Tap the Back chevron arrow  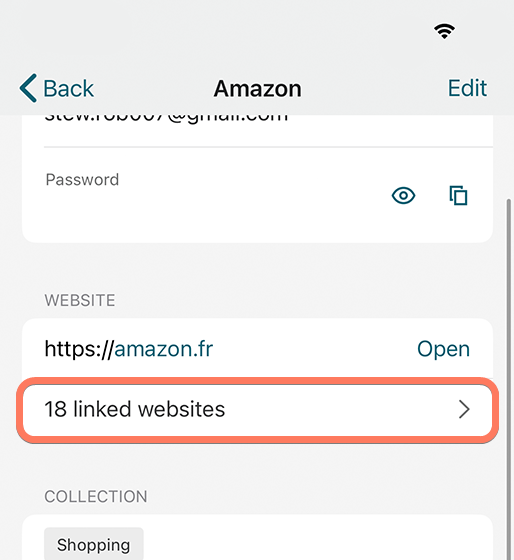point(28,88)
